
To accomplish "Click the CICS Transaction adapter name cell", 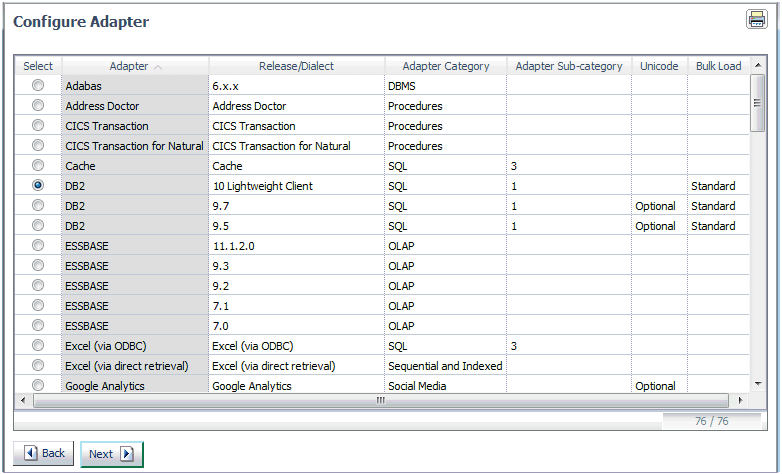I will tap(135, 126).
